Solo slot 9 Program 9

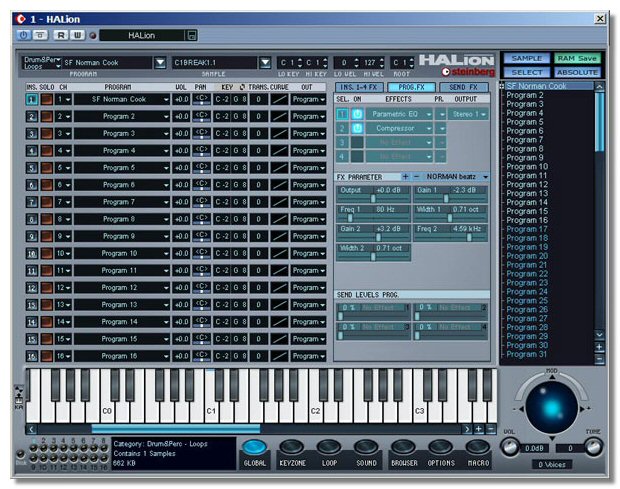pyautogui.click(x=46, y=236)
